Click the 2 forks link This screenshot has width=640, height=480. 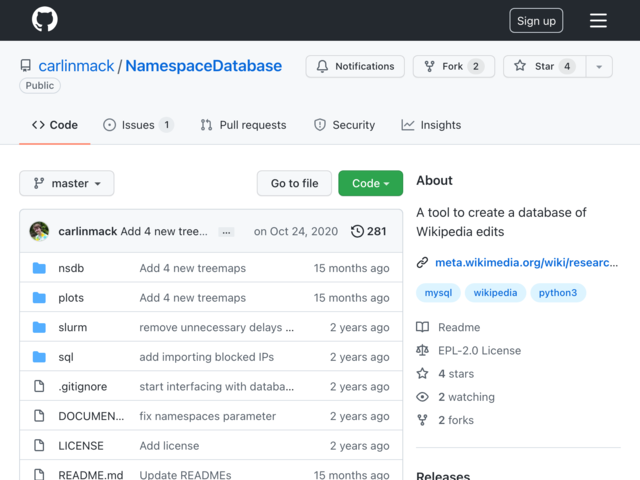[456, 420]
